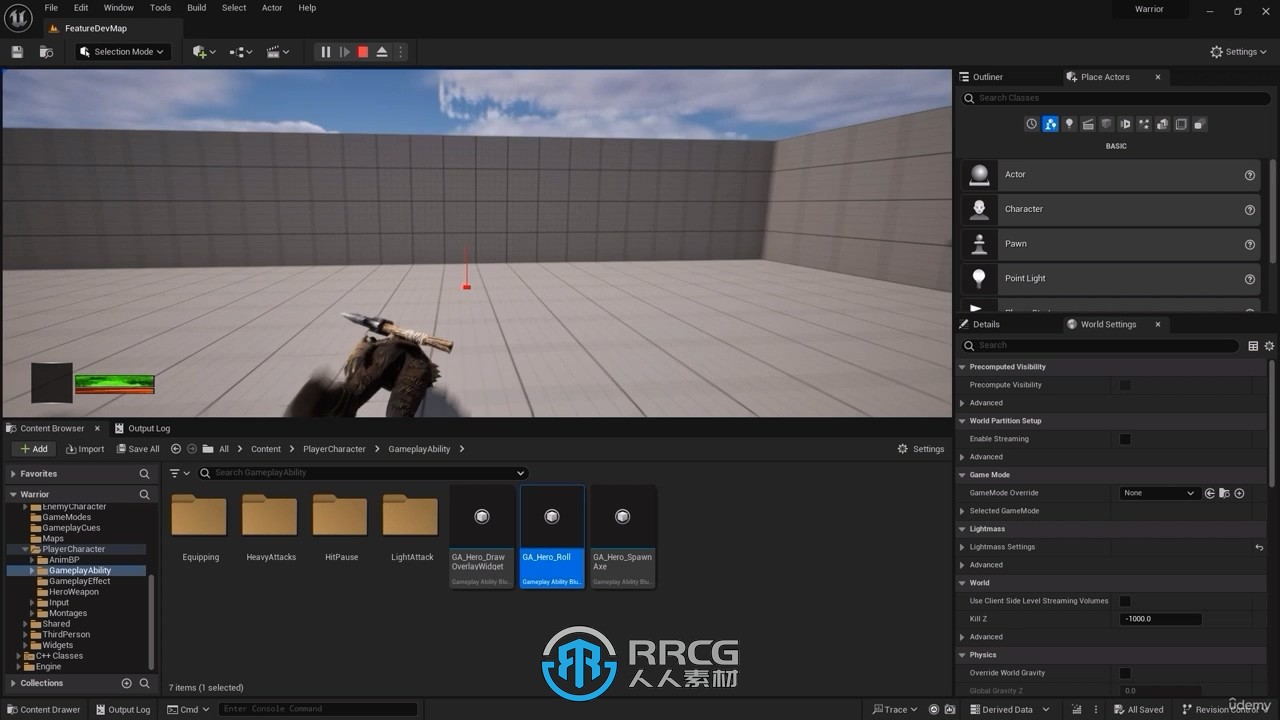Screen dimensions: 1280x720
Task: Expand the Selected GameMode row
Action: [963, 511]
